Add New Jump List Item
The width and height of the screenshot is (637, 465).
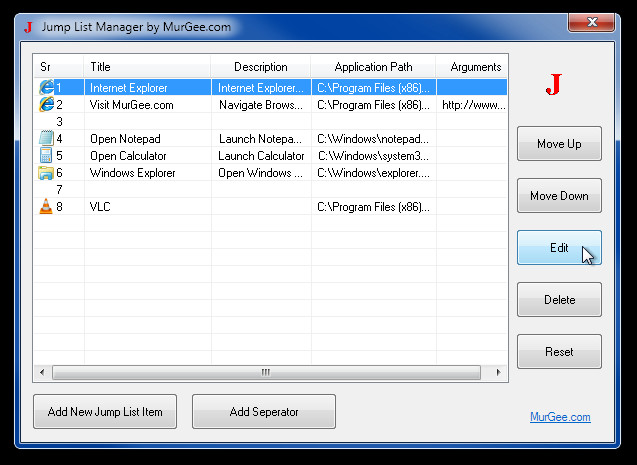[105, 411]
